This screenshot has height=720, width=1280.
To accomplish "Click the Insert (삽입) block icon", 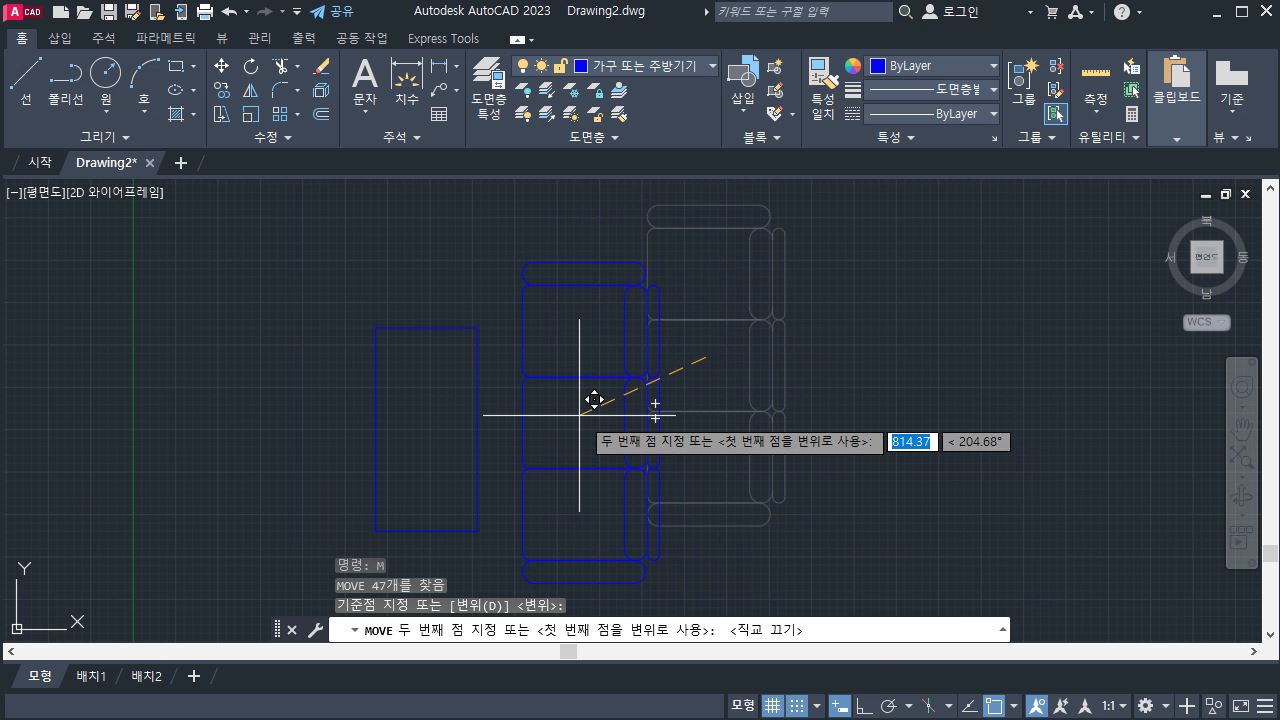I will tap(743, 82).
